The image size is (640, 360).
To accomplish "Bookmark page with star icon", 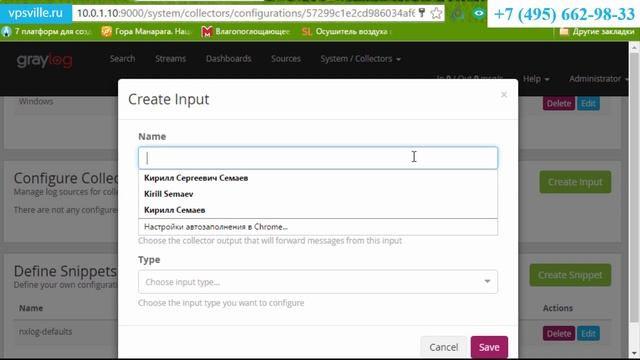I will pos(436,13).
